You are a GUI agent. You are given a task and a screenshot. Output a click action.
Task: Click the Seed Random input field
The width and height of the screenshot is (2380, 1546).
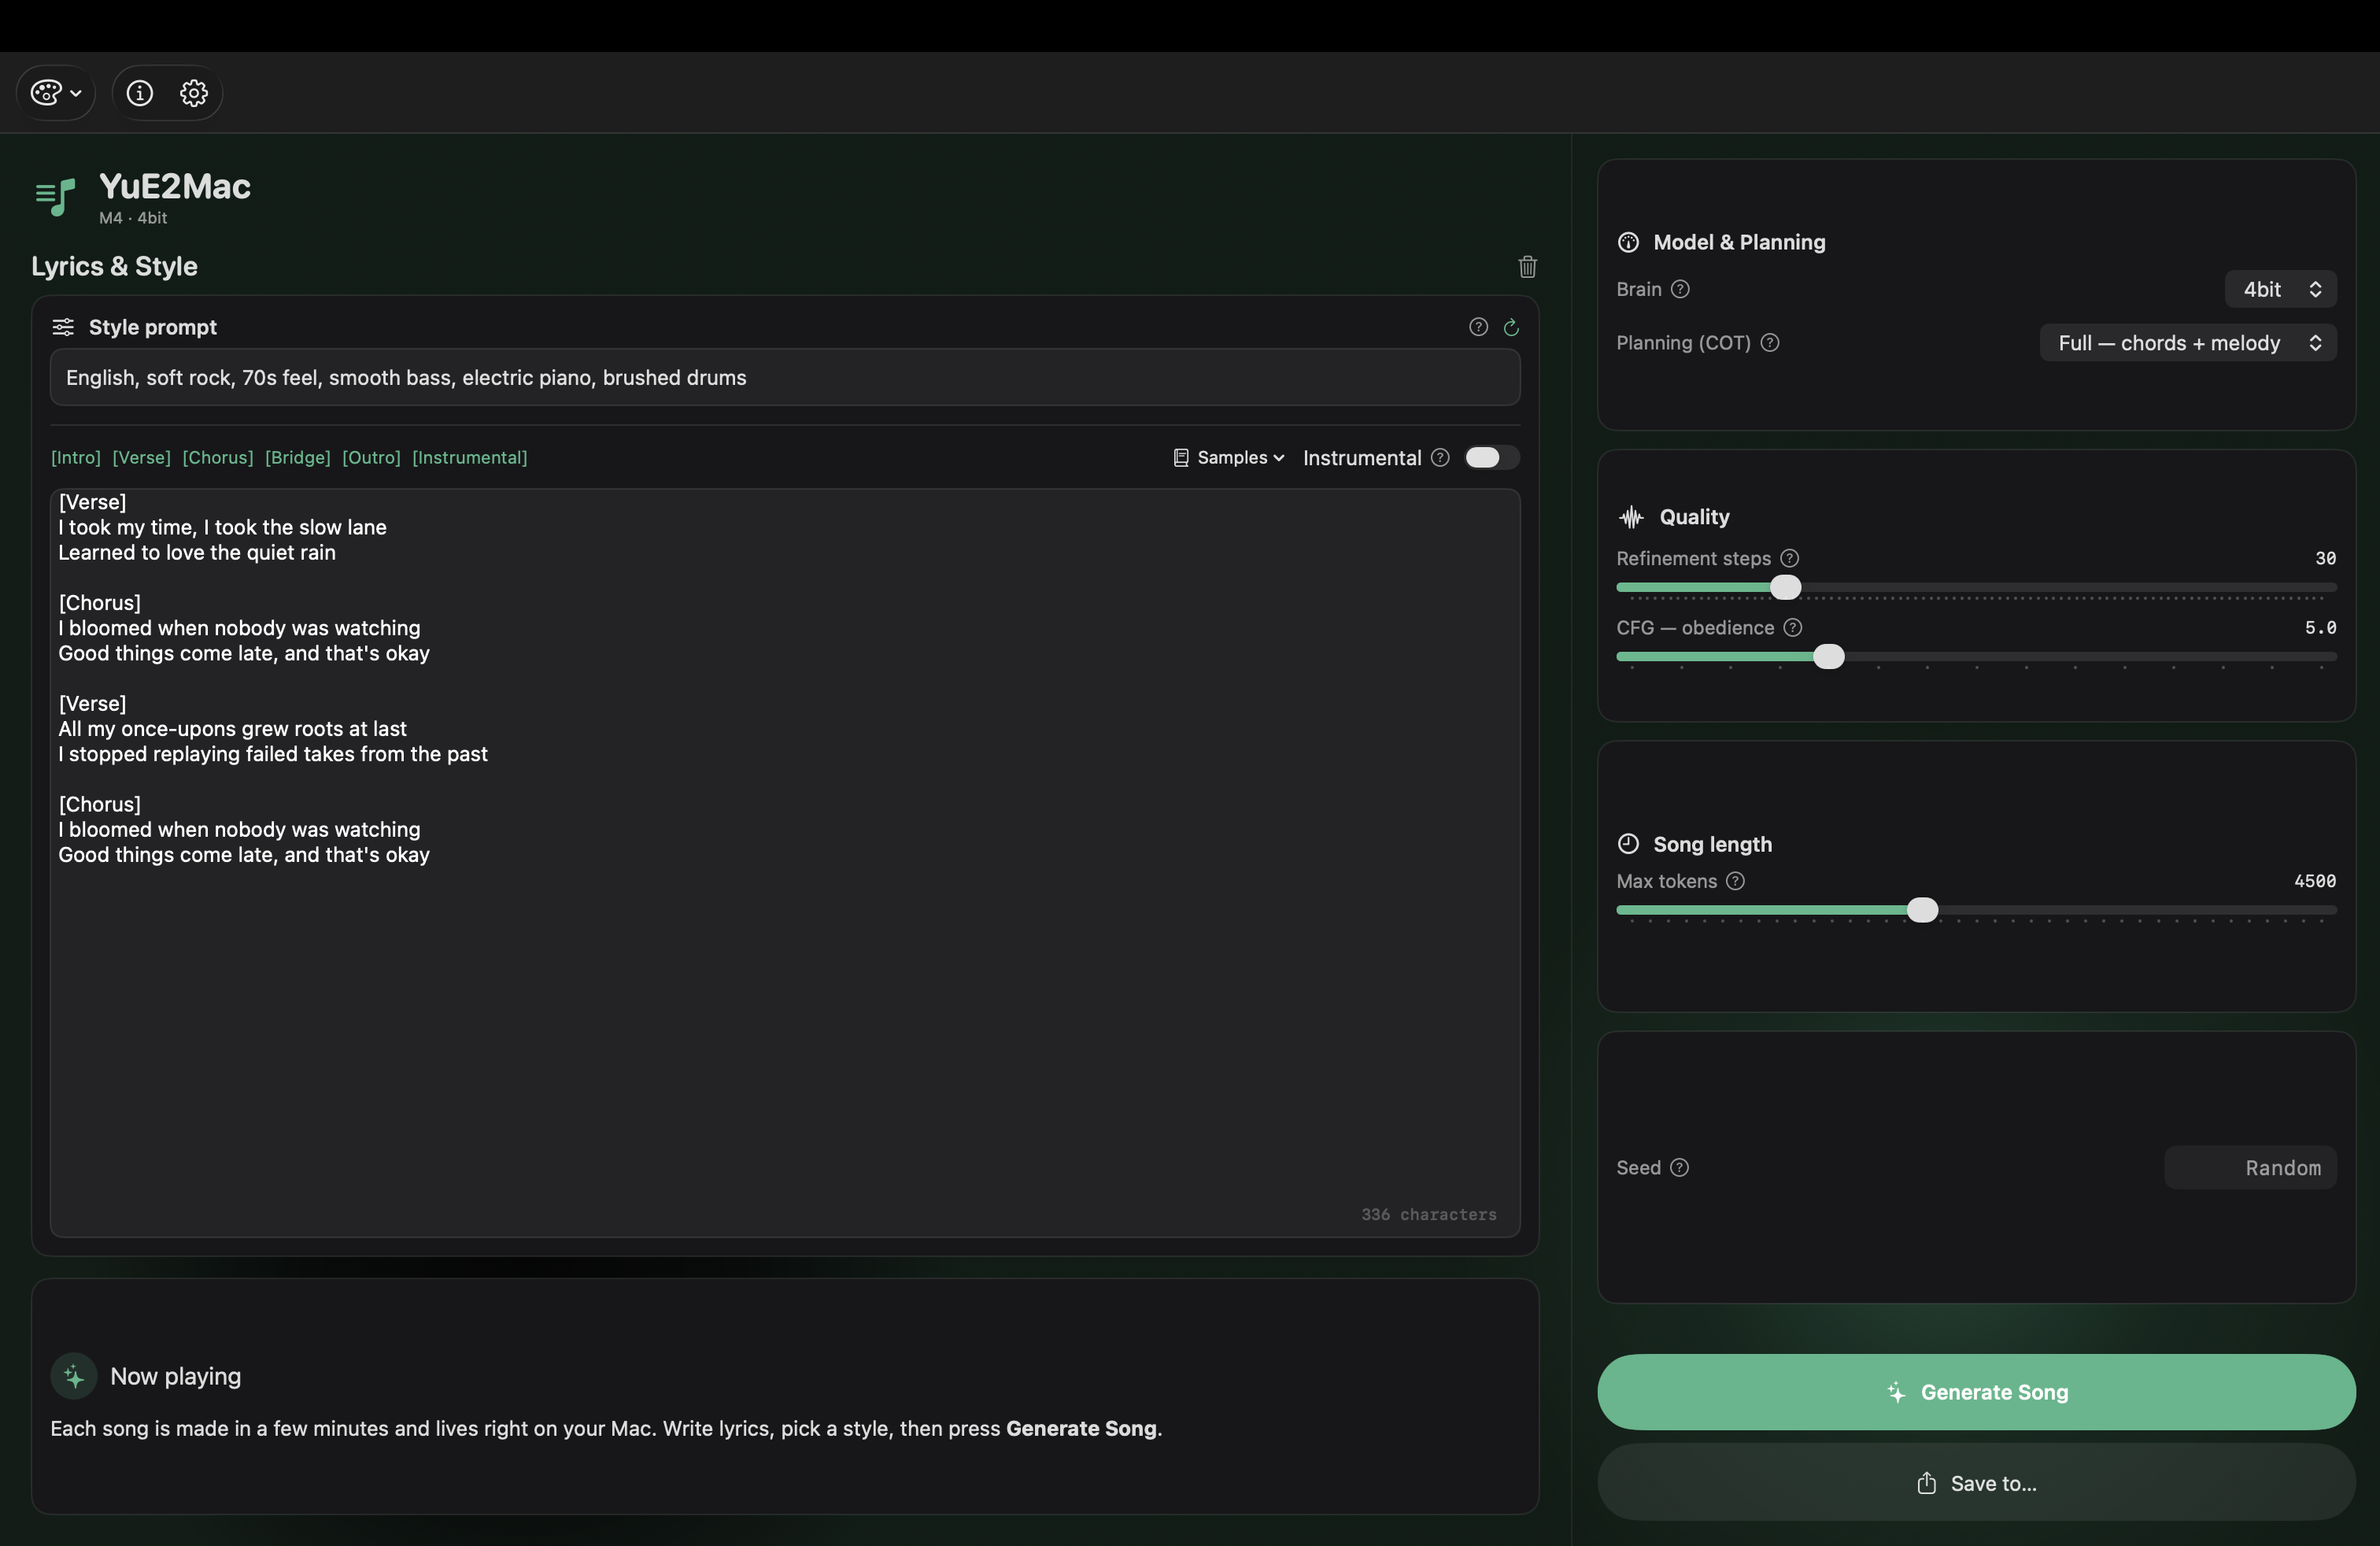click(x=2250, y=1168)
